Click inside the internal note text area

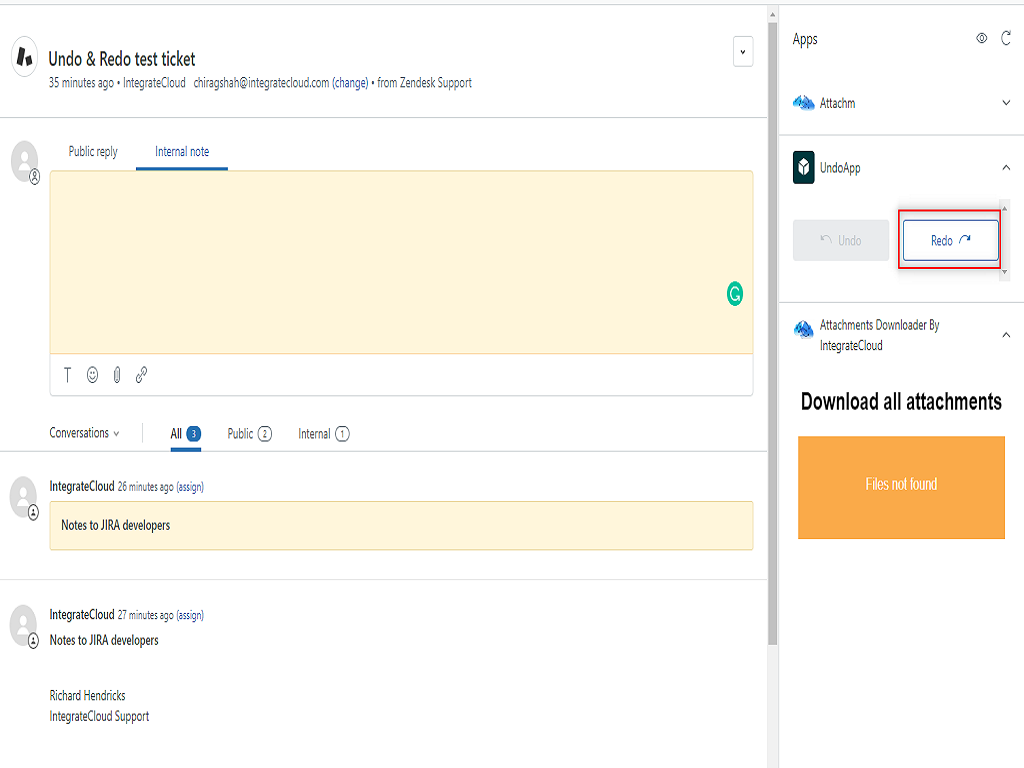point(400,260)
